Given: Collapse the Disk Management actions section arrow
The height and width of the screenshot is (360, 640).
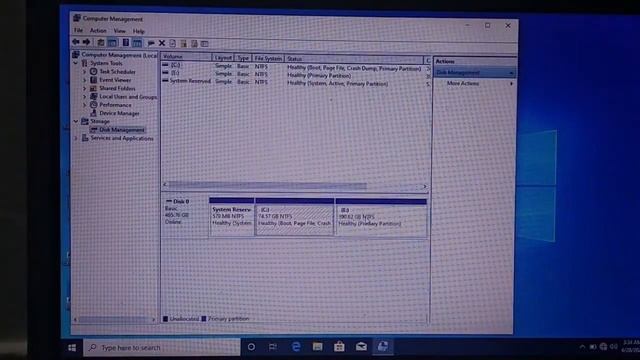Looking at the screenshot, I should coord(511,73).
